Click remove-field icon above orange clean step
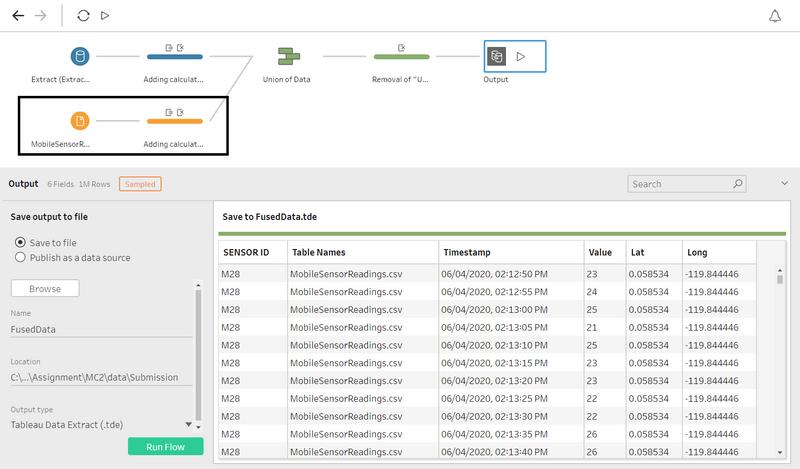 coord(180,112)
